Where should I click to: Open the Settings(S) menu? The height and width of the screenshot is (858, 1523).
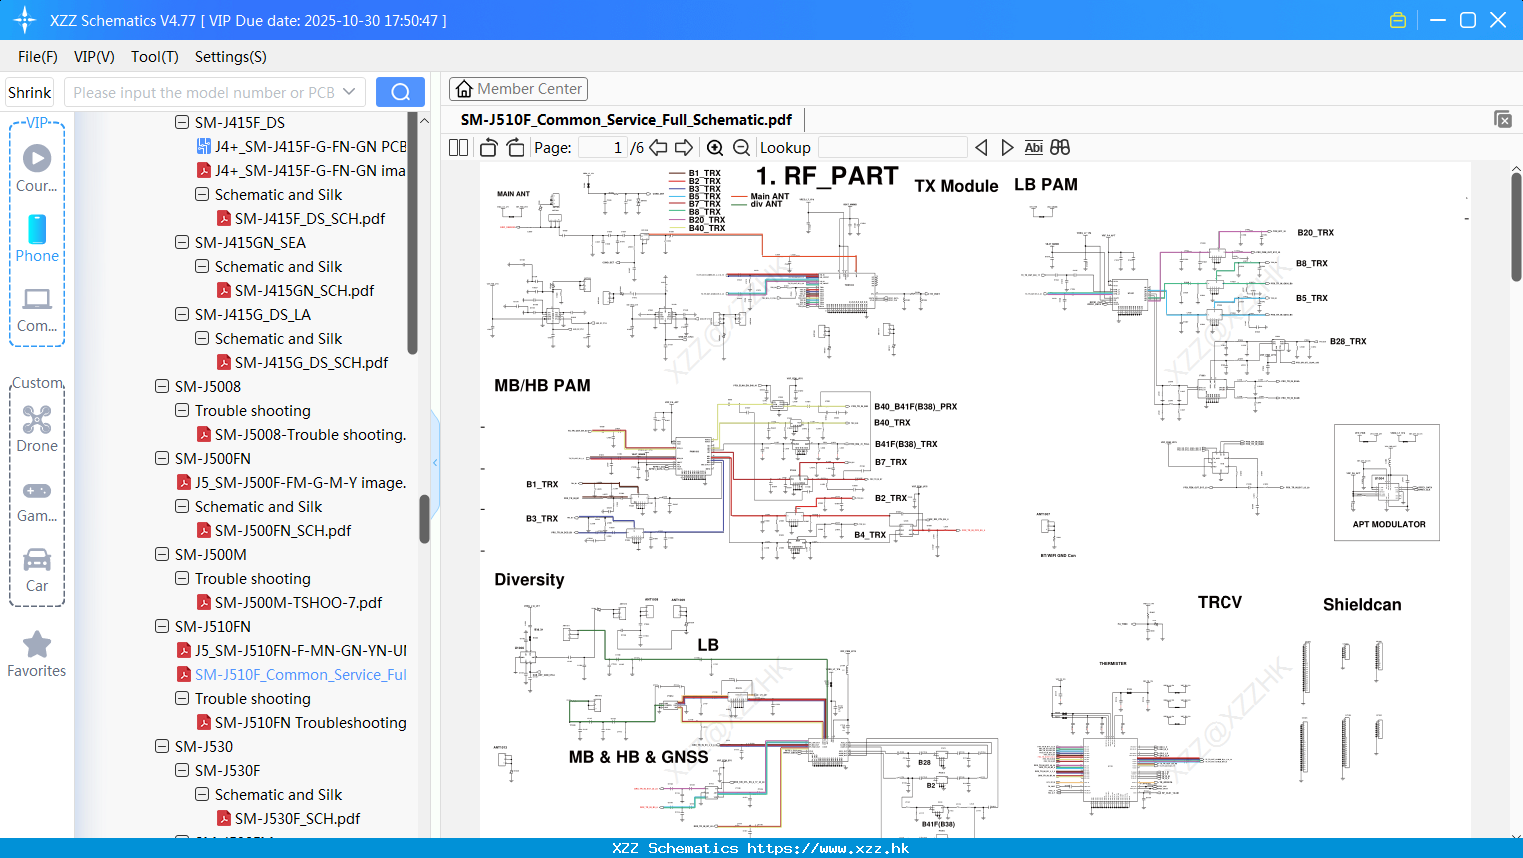[231, 57]
